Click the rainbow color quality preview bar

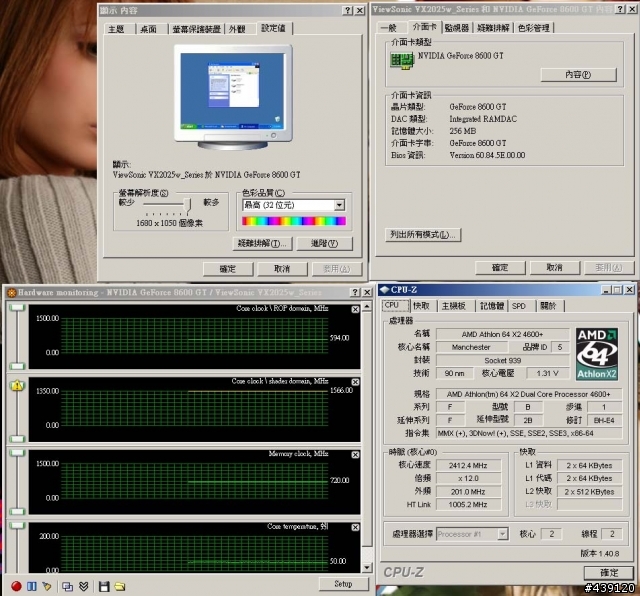click(x=294, y=221)
